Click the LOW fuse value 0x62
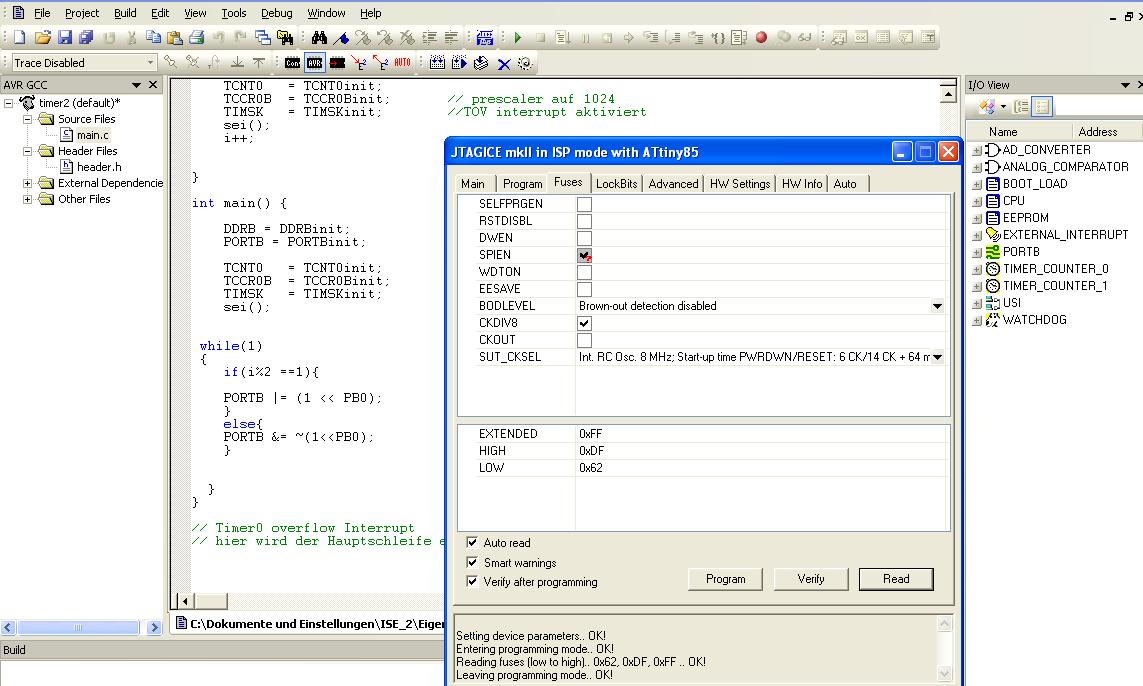Screen dimensions: 1143x686 591,468
